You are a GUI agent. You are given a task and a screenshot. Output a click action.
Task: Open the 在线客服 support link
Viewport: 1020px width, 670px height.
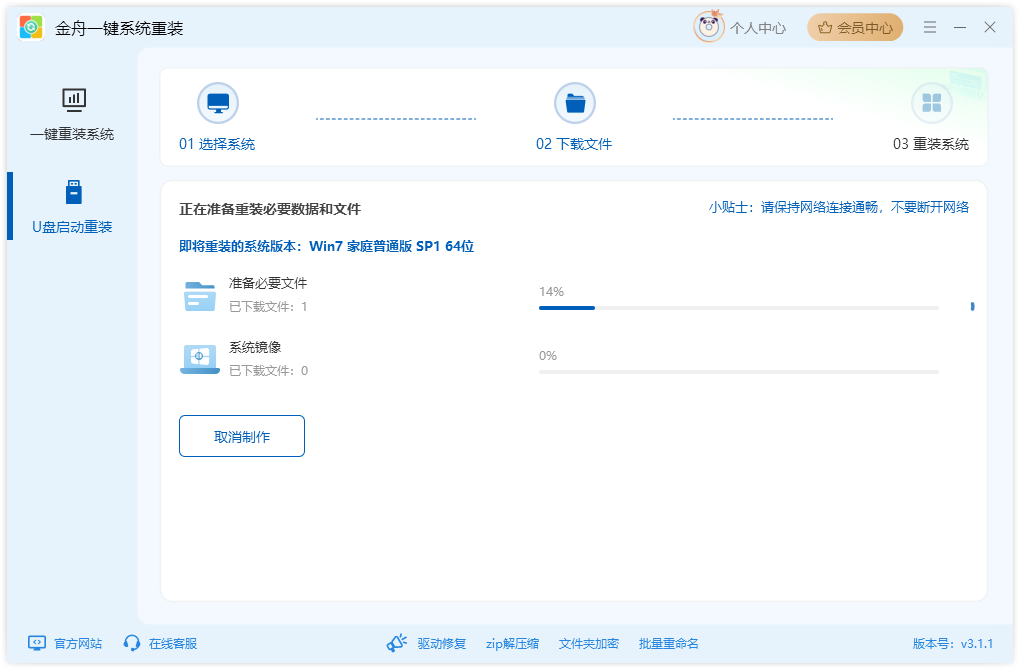[173, 643]
